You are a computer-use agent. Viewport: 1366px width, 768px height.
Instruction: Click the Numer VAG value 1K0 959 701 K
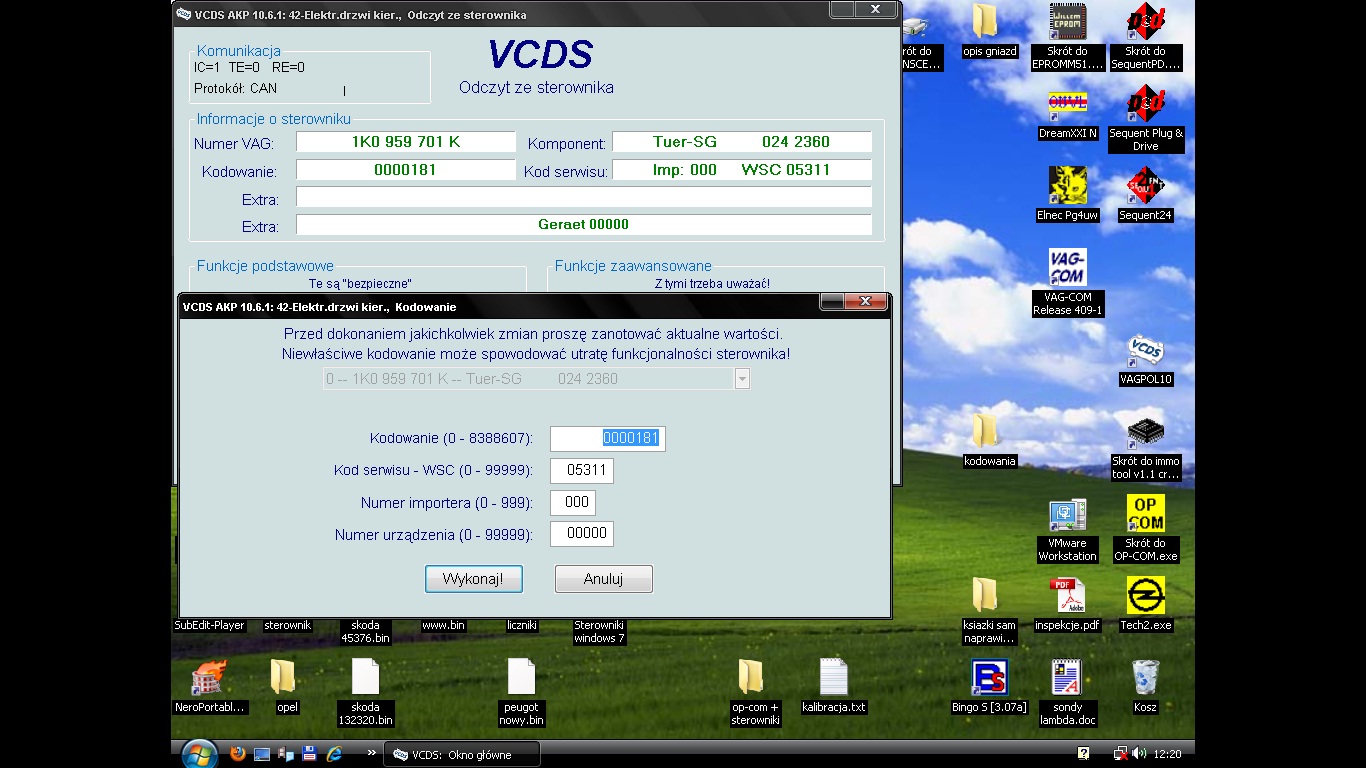coord(405,142)
